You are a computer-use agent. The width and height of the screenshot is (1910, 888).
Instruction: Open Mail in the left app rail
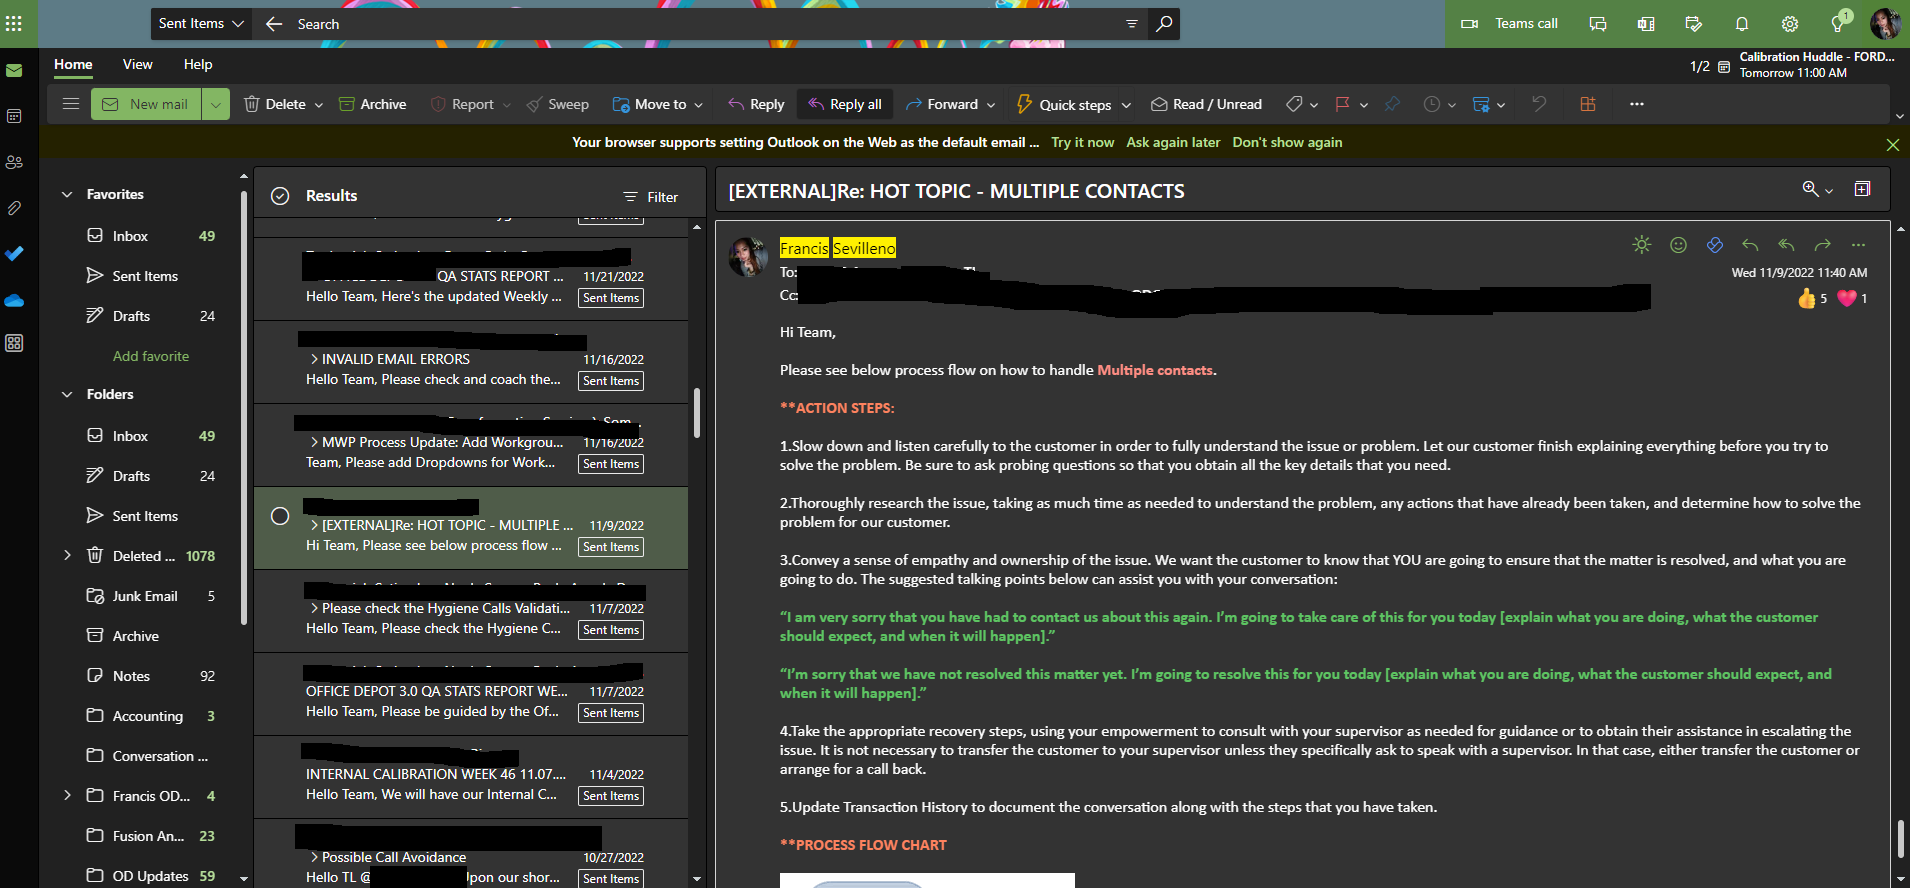14,70
